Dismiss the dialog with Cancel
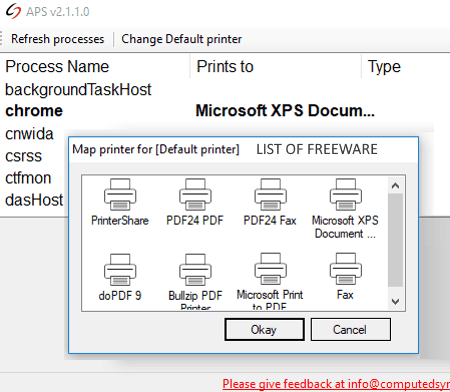 point(350,329)
